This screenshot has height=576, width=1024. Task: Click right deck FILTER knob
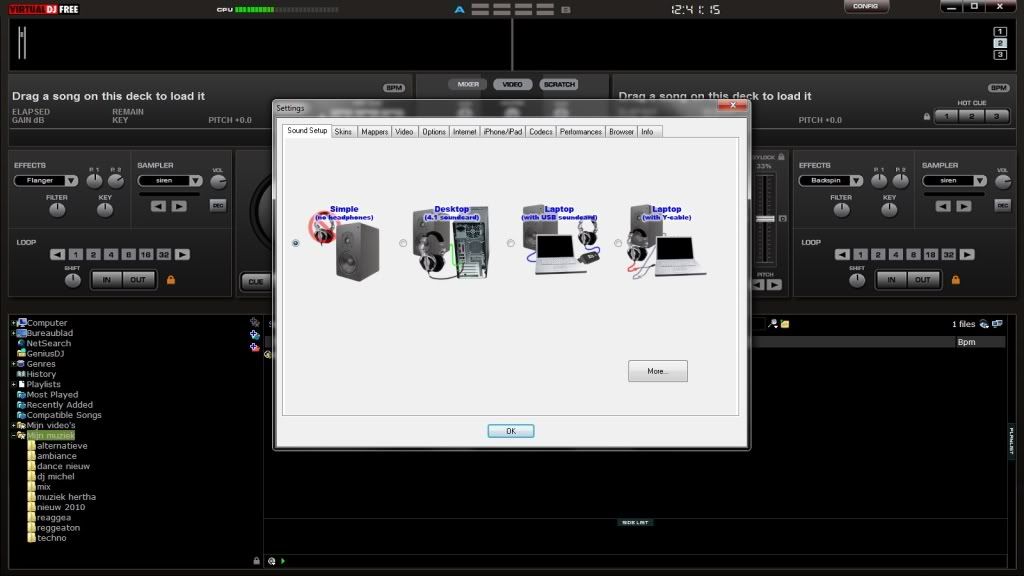tap(841, 210)
